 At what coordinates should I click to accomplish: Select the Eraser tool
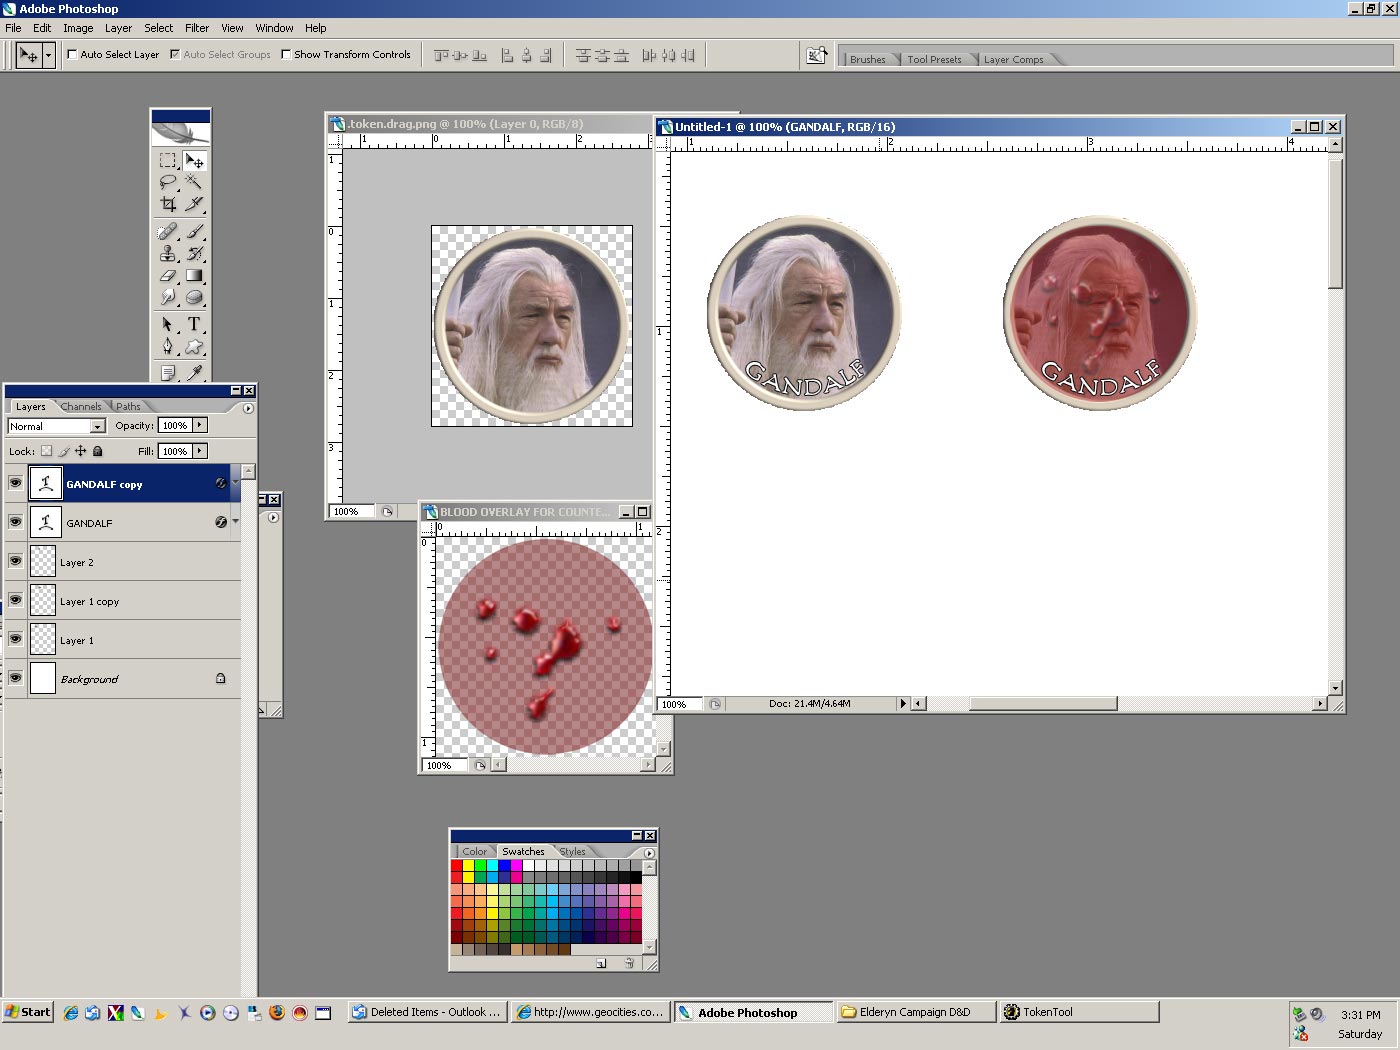click(168, 276)
